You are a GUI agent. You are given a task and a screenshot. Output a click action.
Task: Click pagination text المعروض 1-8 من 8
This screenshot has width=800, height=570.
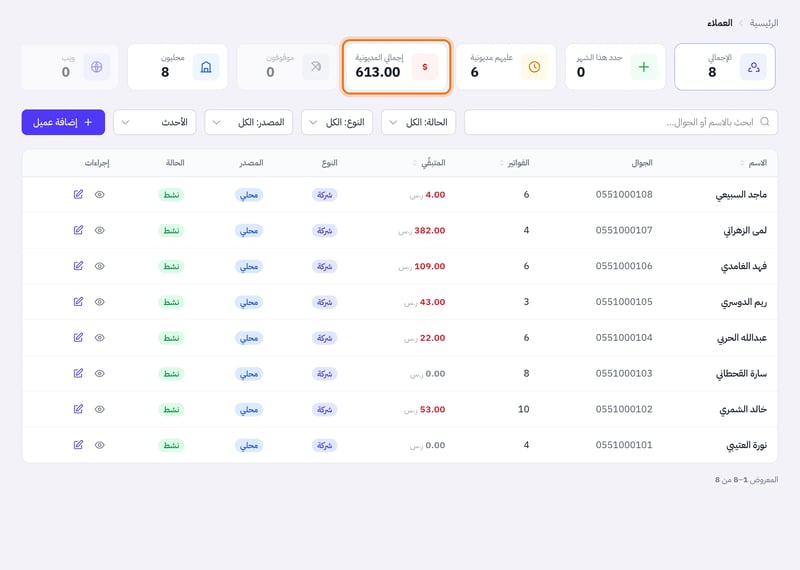pyautogui.click(x=746, y=480)
